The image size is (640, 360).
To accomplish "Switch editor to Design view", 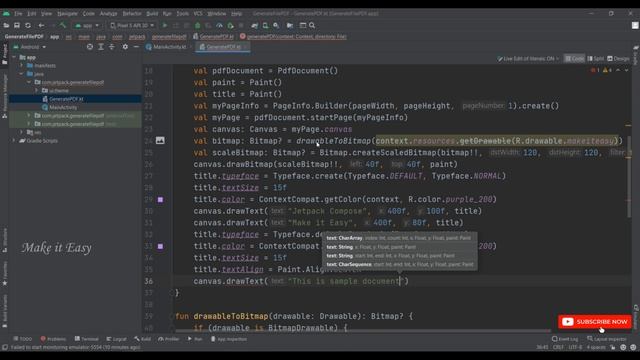I will 618,59.
